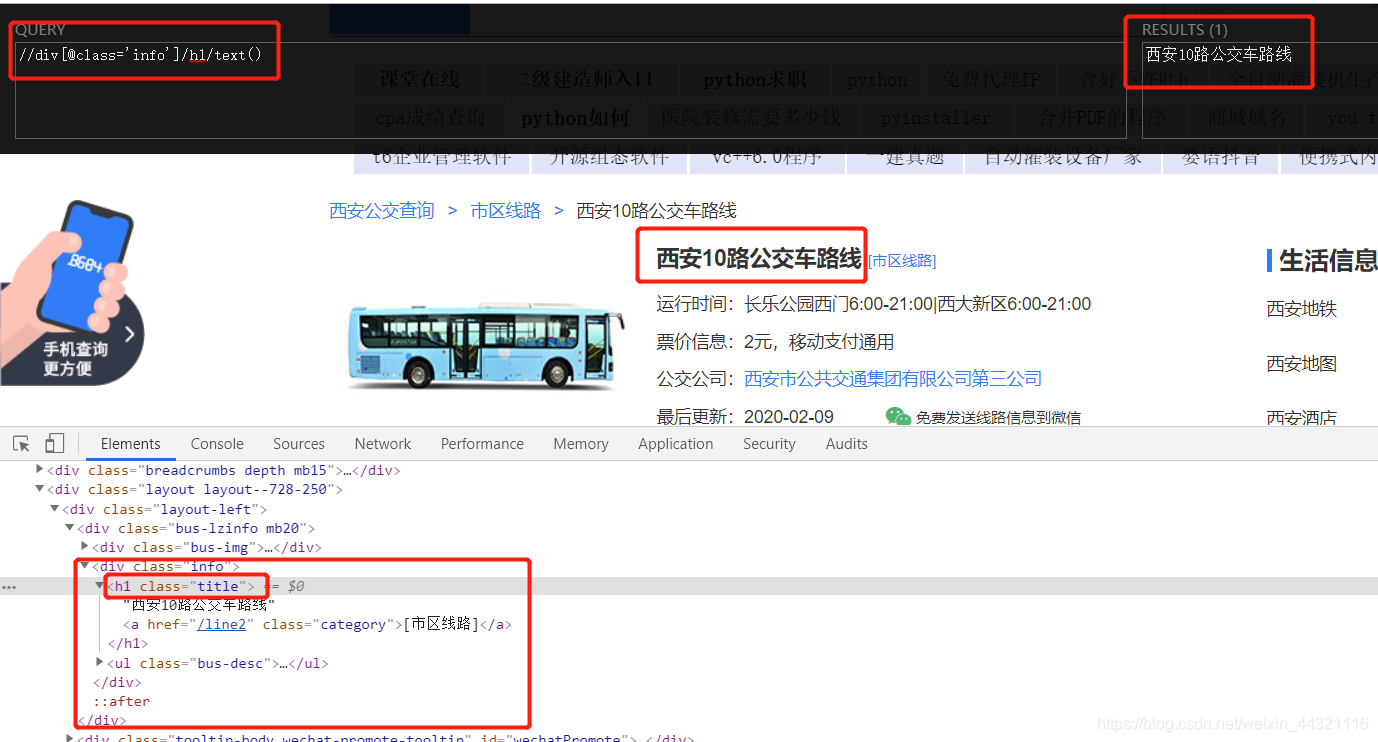Expand the wechatPromote tooltip div
The height and width of the screenshot is (742, 1378).
[x=70, y=738]
